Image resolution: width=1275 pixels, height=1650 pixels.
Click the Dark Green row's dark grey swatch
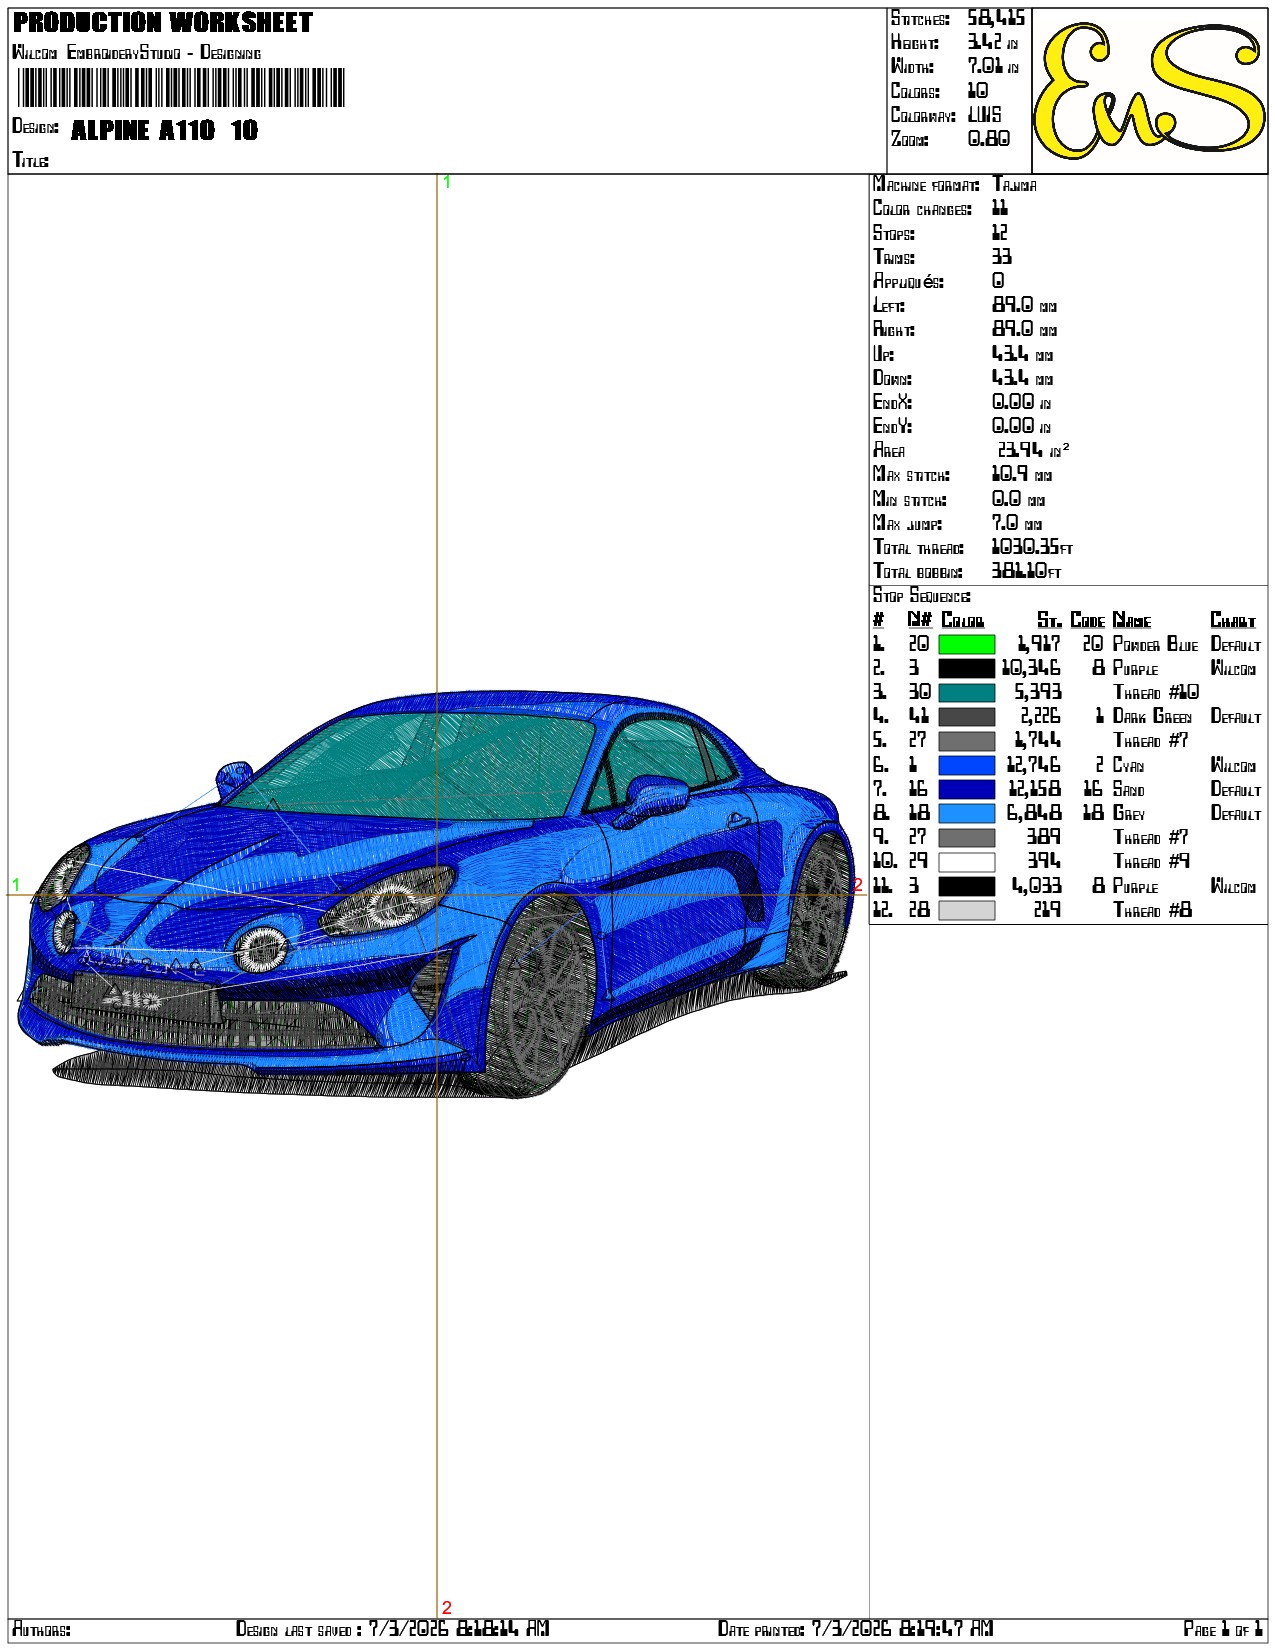966,717
